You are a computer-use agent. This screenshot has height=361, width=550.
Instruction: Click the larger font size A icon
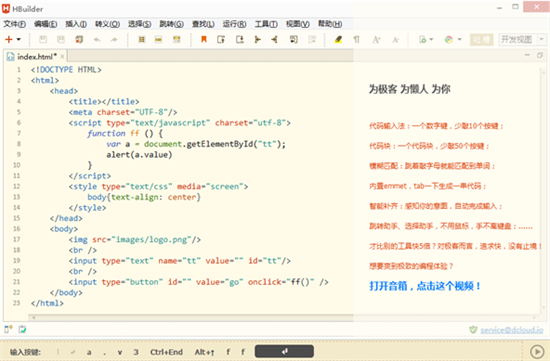[376, 40]
